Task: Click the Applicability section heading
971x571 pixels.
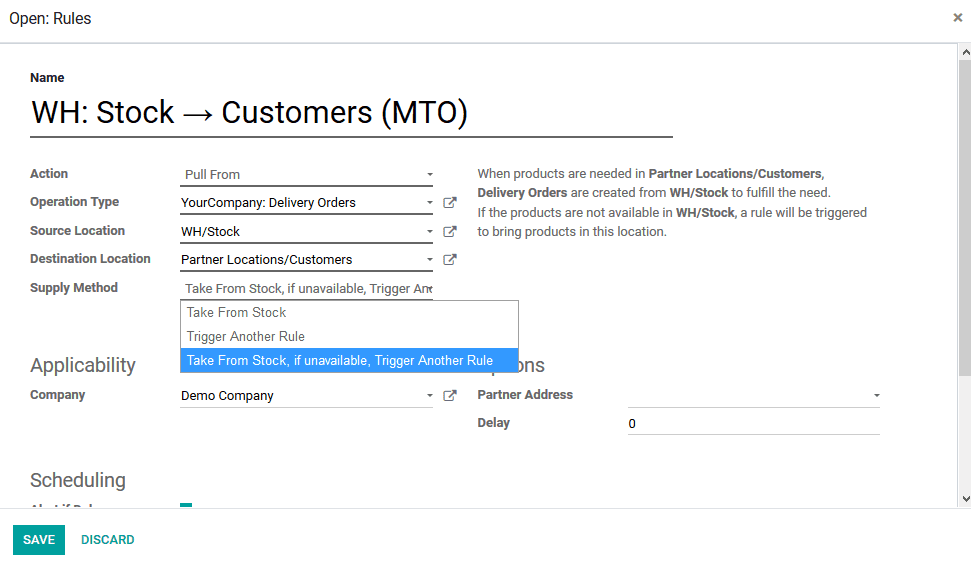Action: point(83,365)
